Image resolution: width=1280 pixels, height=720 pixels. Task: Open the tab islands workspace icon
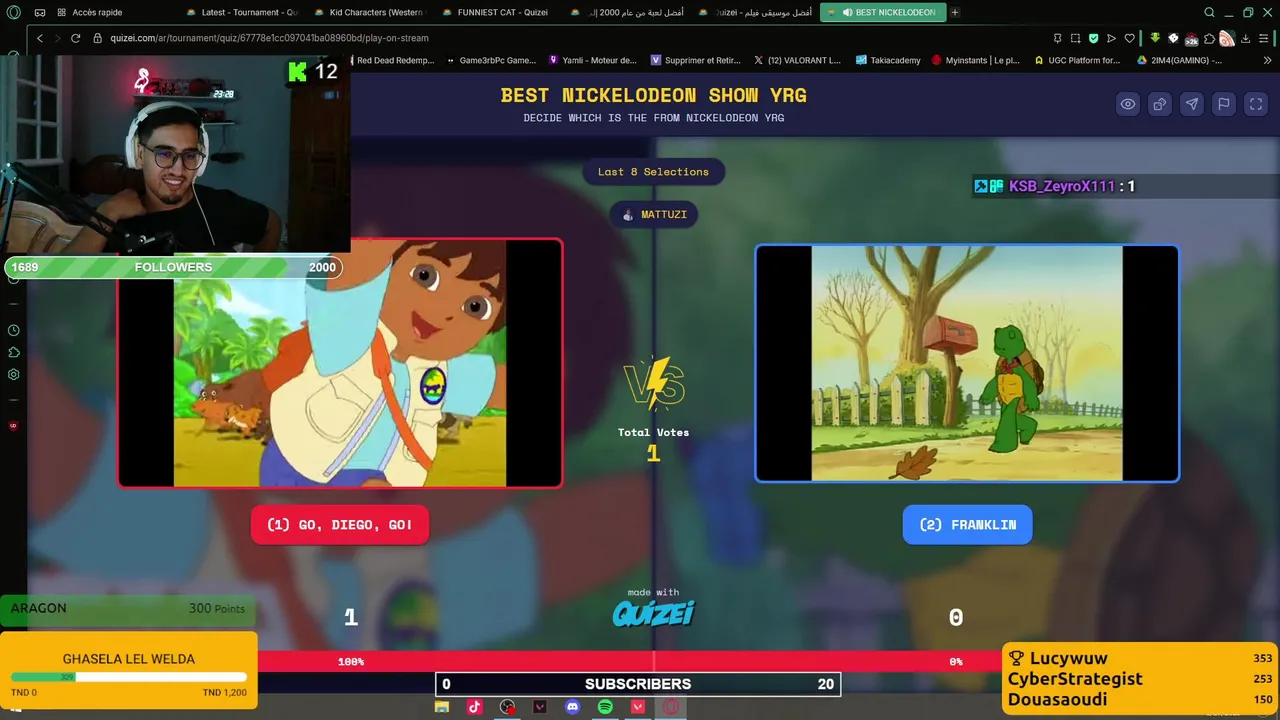click(40, 13)
